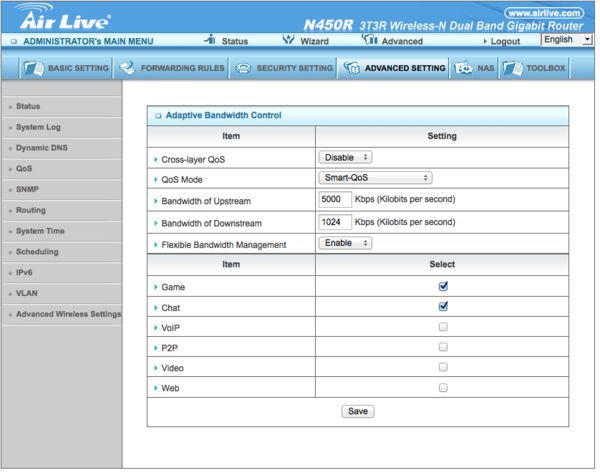Open IPv6 in the sidebar
The width and height of the screenshot is (600, 473).
[x=24, y=272]
